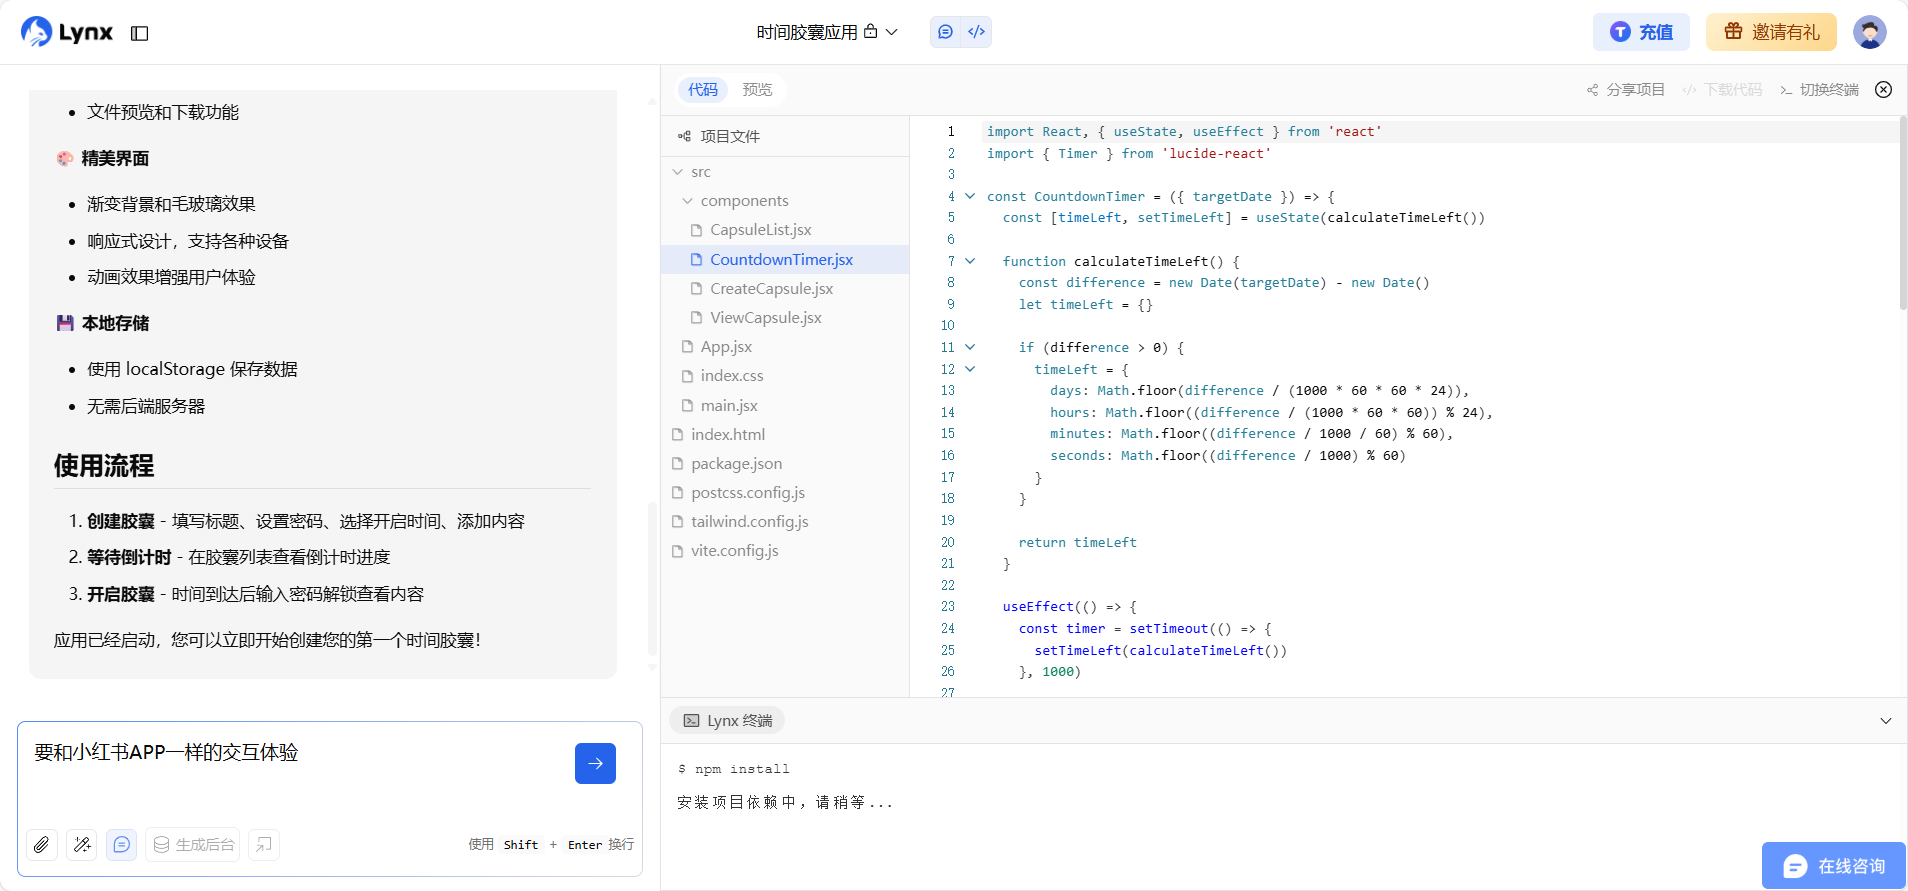
Task: Click the code editor vertical scrollbar
Action: pos(1902,215)
